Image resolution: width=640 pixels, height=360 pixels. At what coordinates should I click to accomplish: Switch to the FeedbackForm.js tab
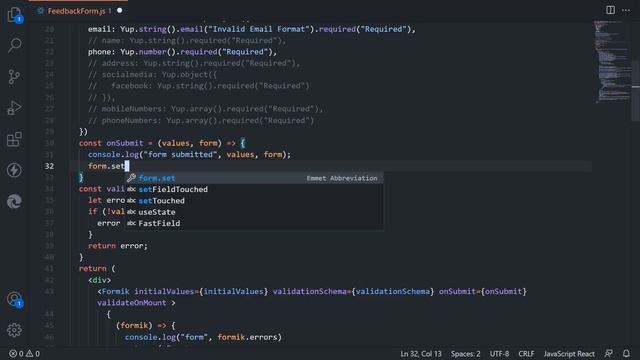(x=77, y=11)
